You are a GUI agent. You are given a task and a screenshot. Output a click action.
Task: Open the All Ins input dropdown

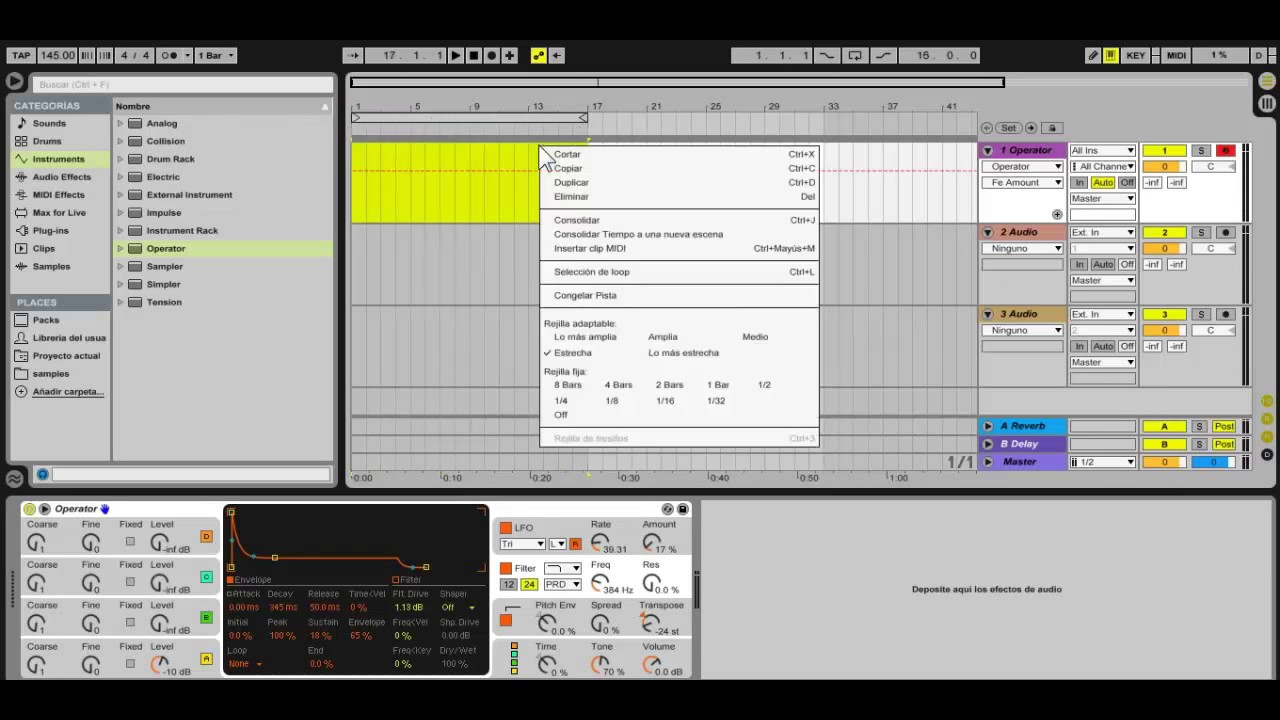(1103, 151)
